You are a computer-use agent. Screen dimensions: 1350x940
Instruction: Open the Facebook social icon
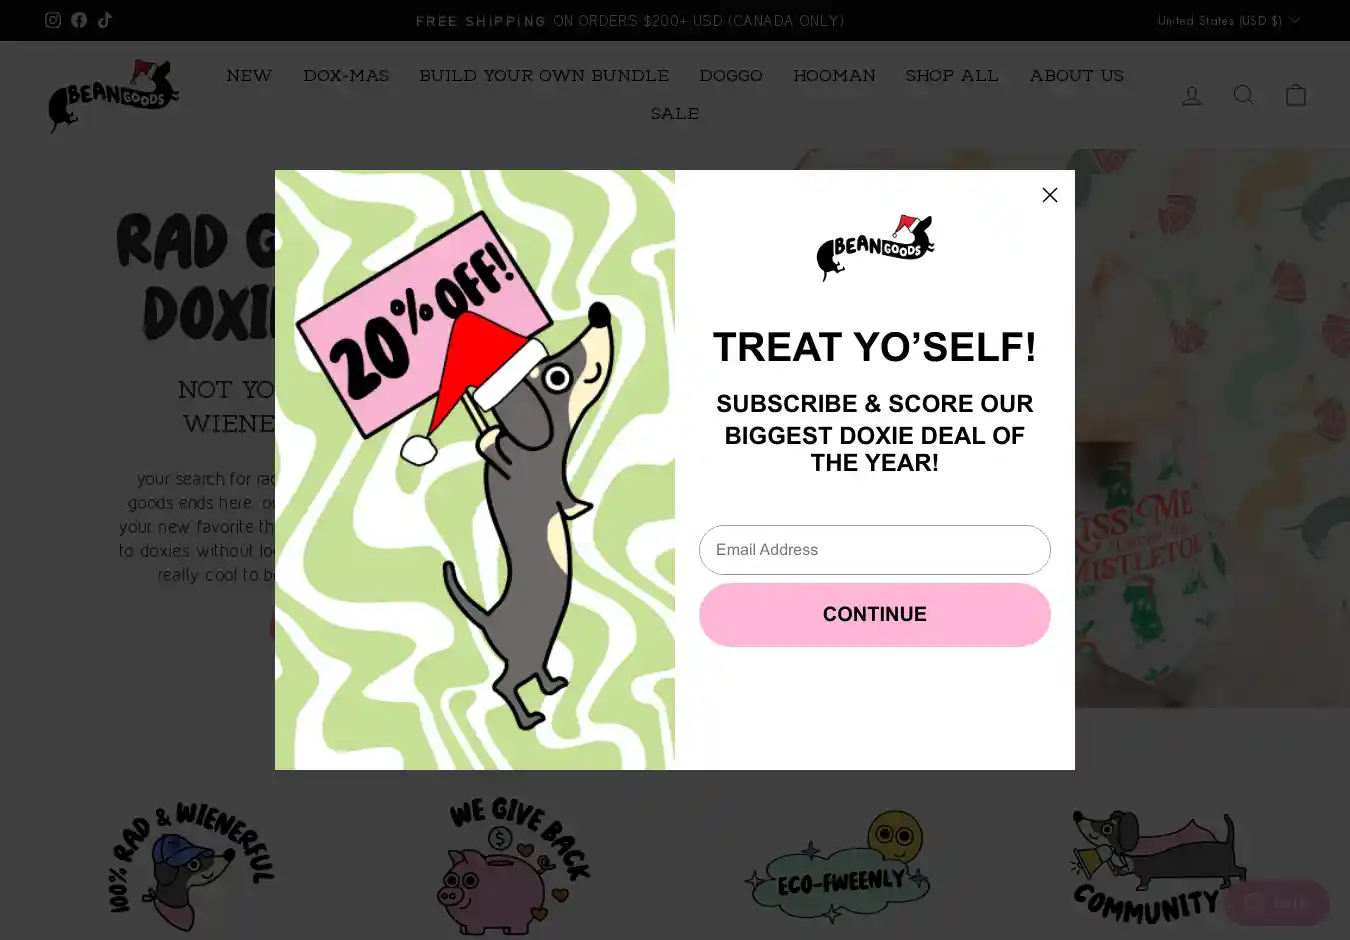(x=79, y=20)
